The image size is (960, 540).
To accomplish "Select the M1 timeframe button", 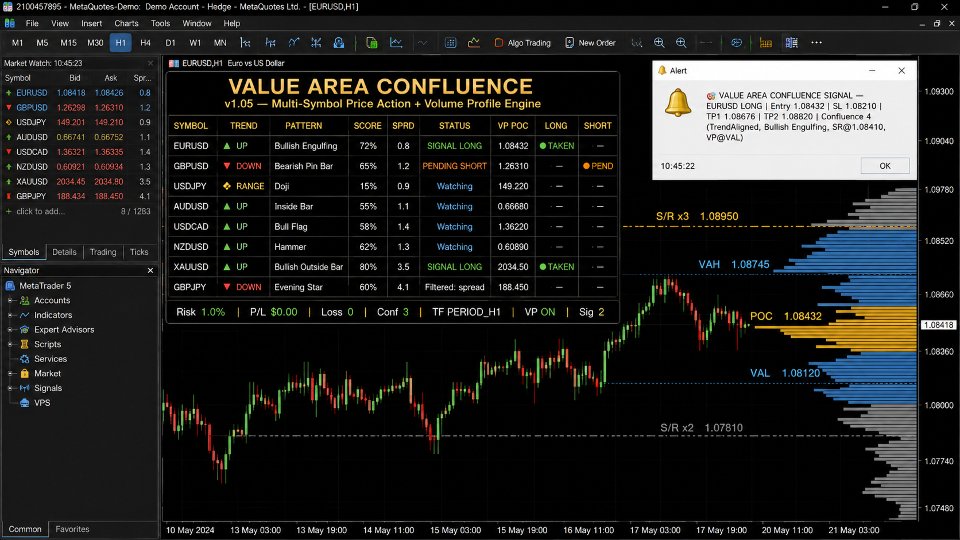I will click(17, 43).
